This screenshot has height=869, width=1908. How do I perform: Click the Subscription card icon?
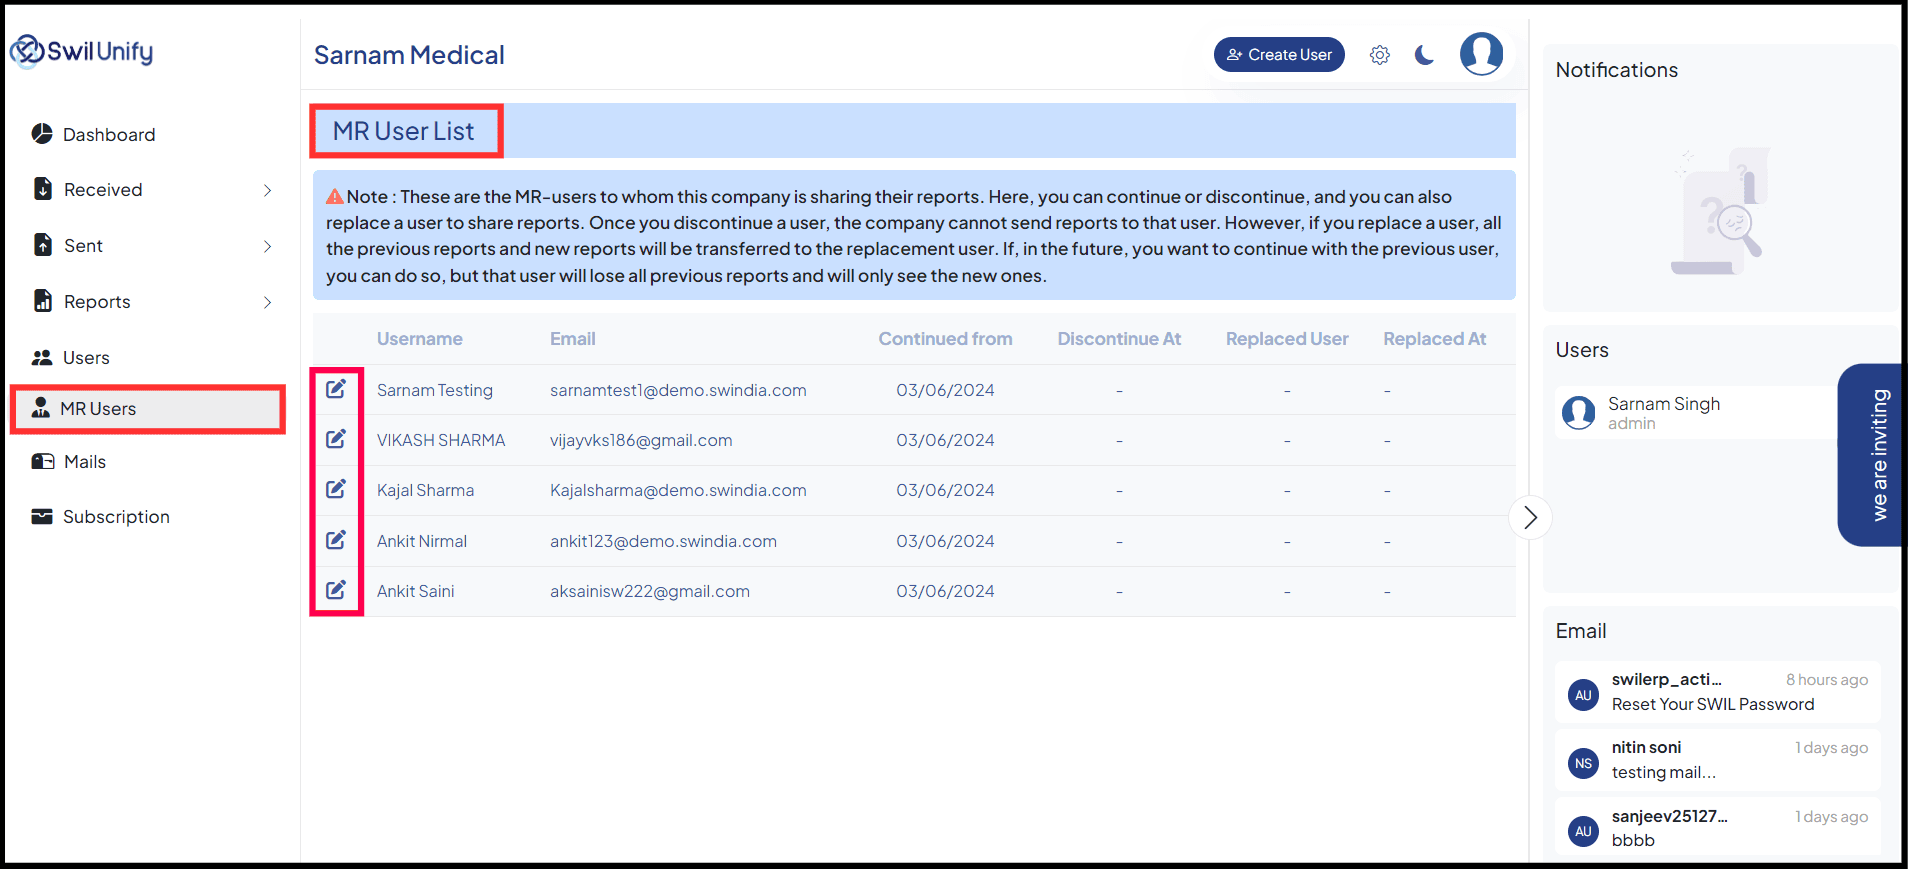tap(42, 516)
